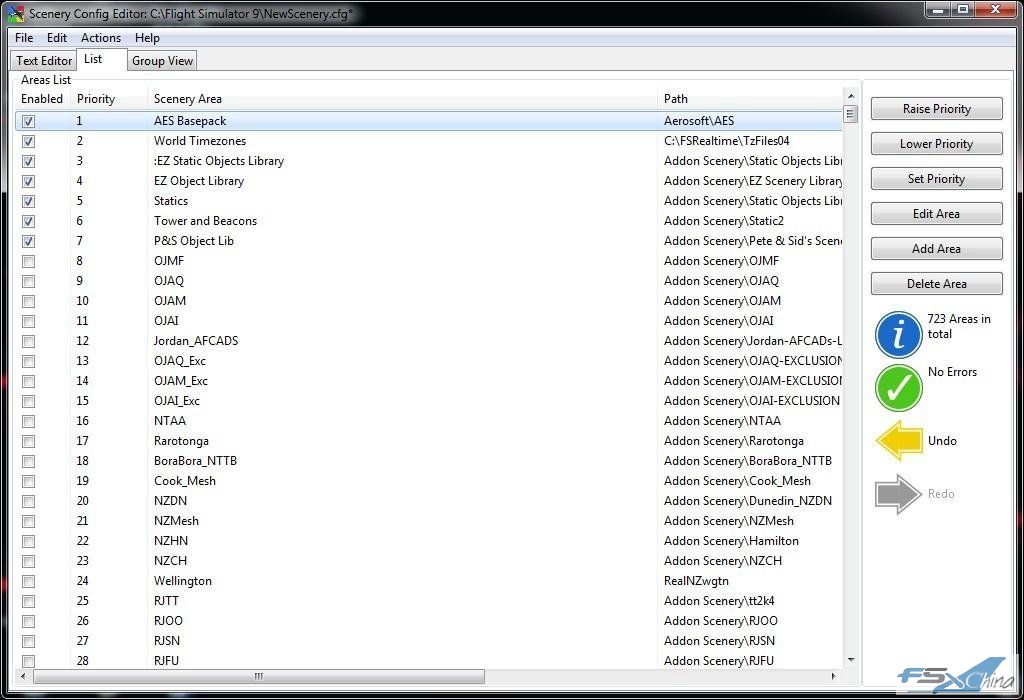The height and width of the screenshot is (700, 1024).
Task: Click the vertical scrollbar up arrow
Action: 850,96
